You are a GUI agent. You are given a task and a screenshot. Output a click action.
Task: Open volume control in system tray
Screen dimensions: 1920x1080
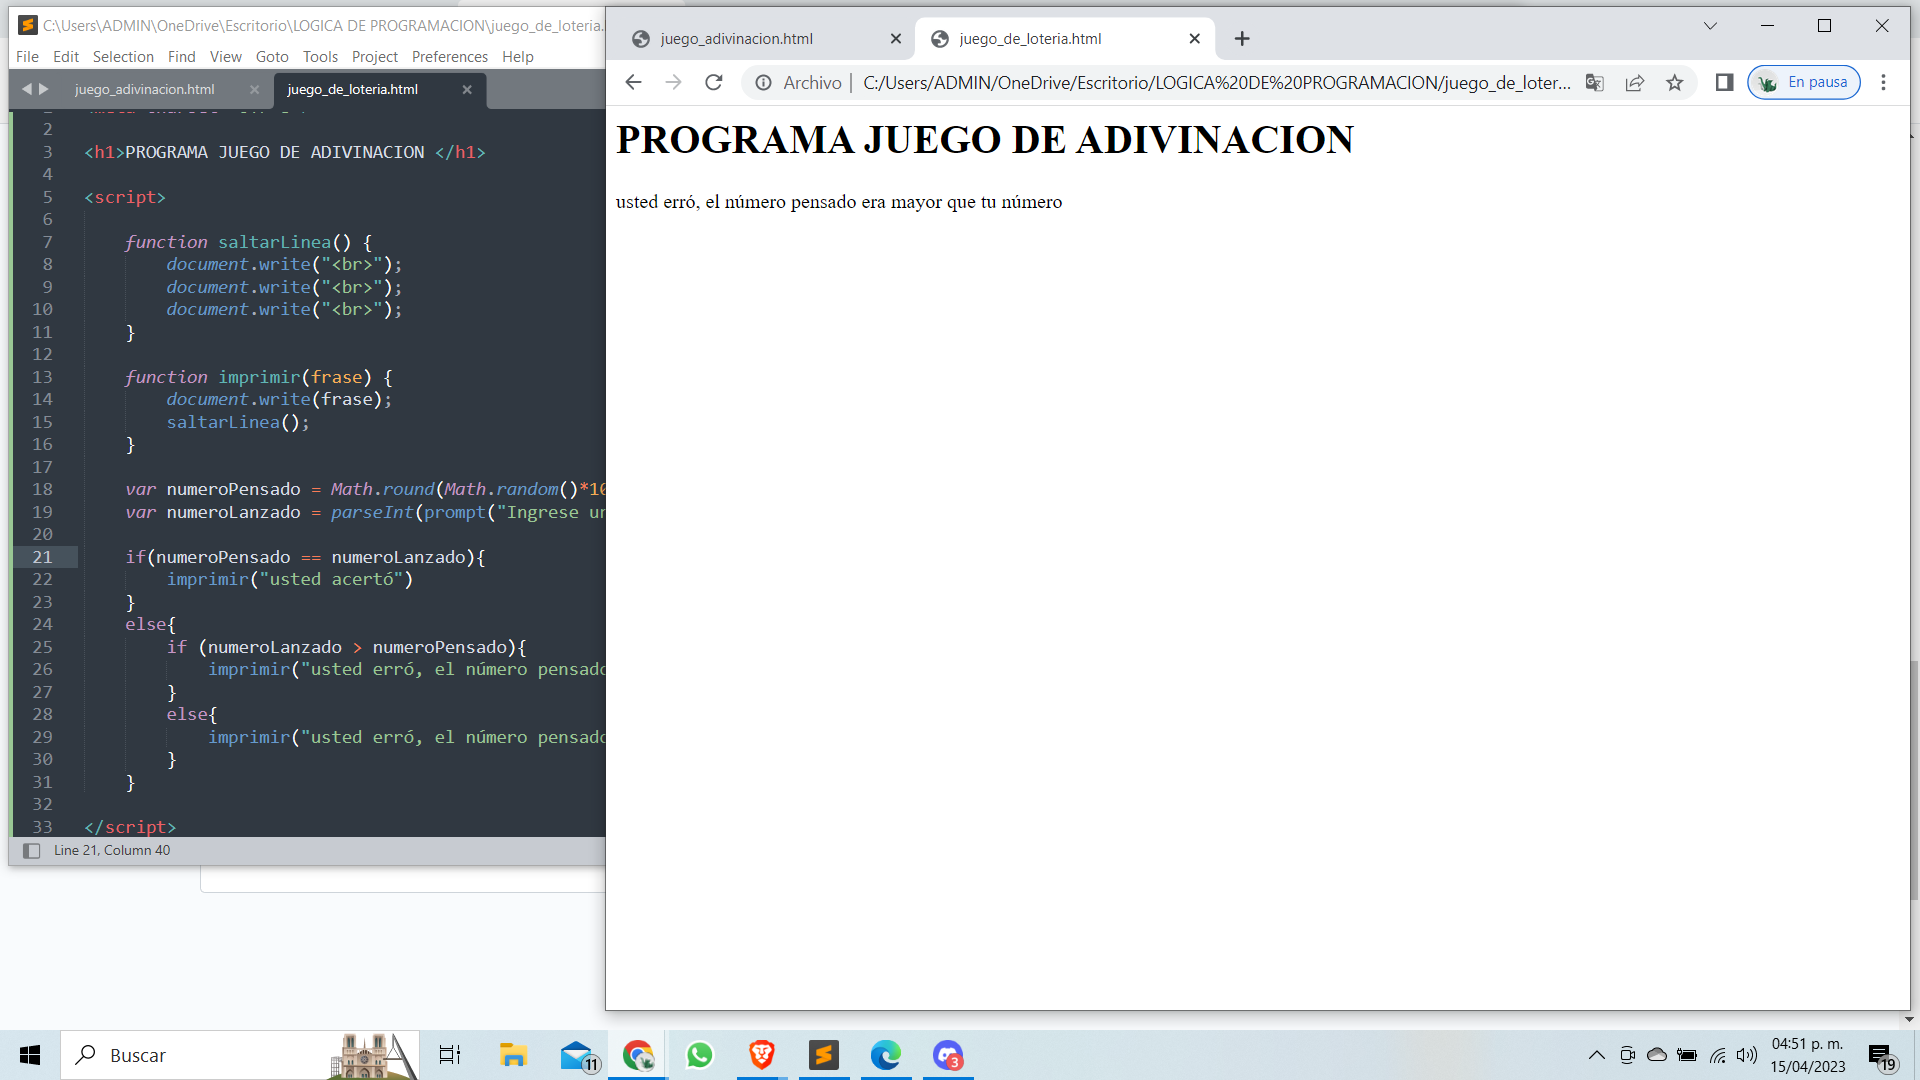click(x=1747, y=1055)
